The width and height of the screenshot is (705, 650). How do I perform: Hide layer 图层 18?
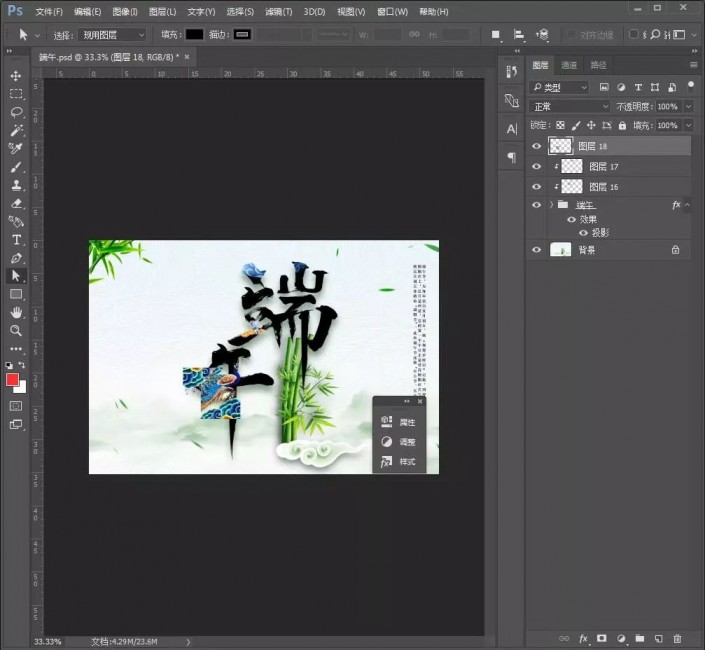pyautogui.click(x=536, y=146)
